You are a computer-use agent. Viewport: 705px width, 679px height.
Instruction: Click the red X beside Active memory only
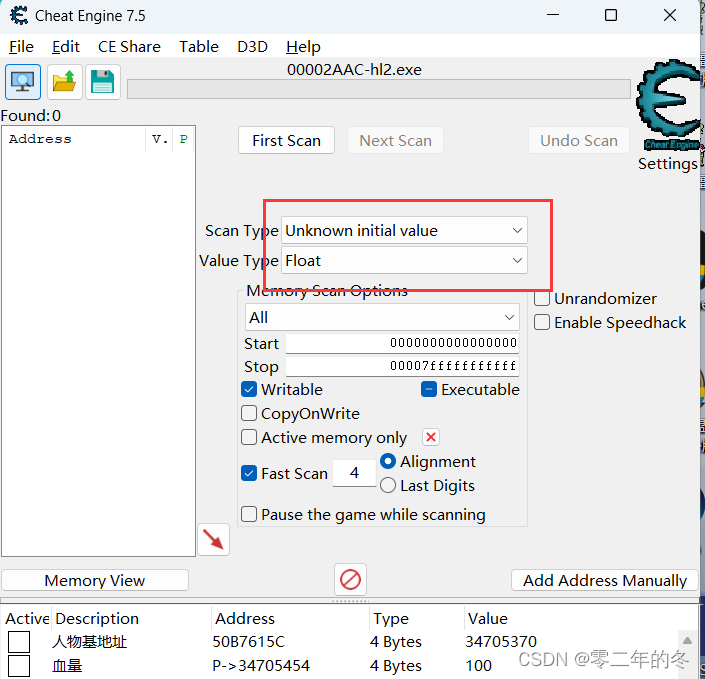431,437
